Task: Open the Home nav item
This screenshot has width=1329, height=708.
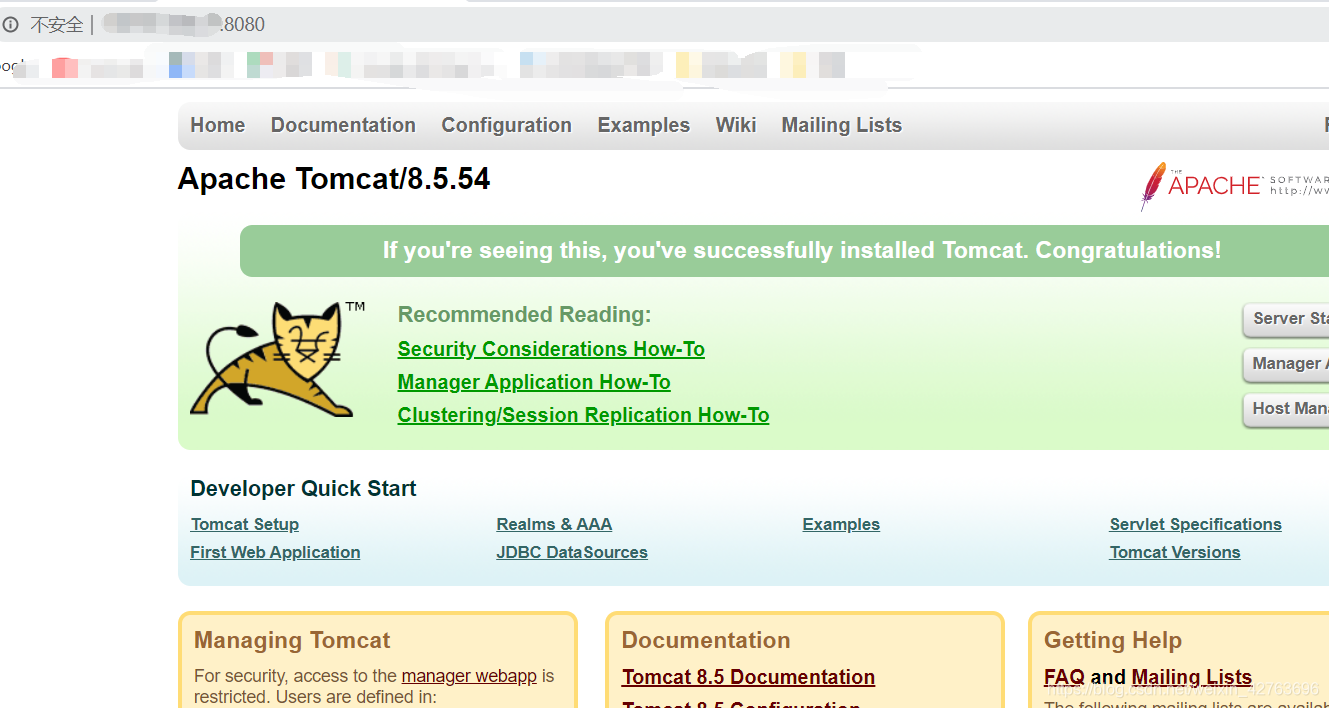Action: pos(218,125)
